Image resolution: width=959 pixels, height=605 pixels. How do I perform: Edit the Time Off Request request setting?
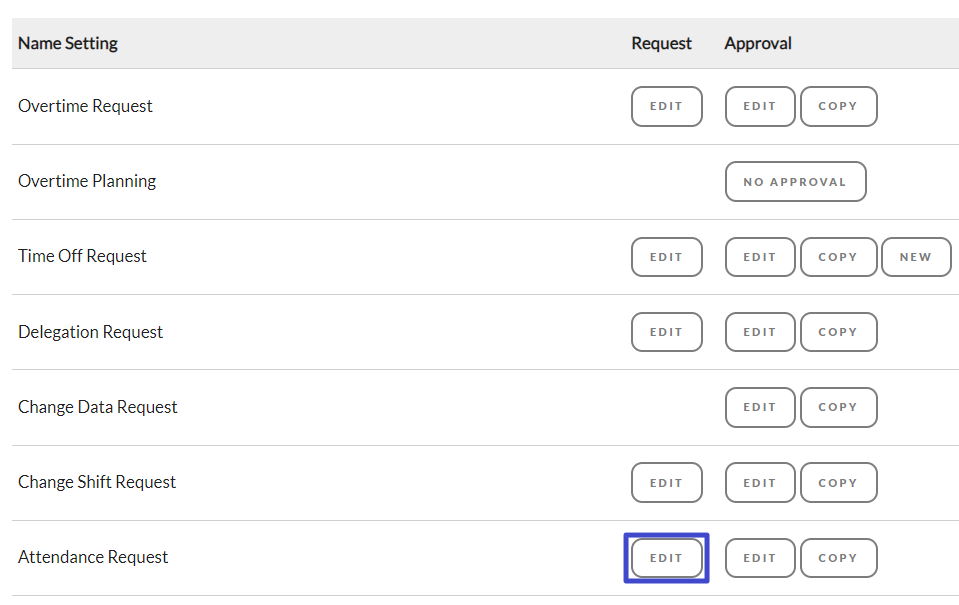tap(667, 257)
